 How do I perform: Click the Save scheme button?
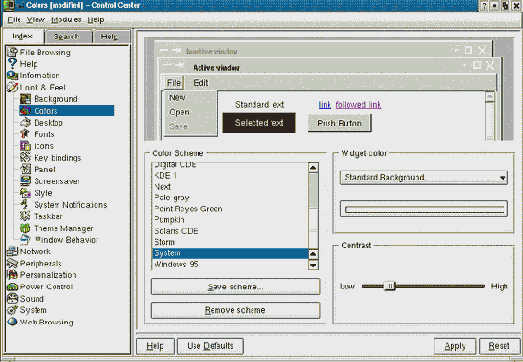235,287
